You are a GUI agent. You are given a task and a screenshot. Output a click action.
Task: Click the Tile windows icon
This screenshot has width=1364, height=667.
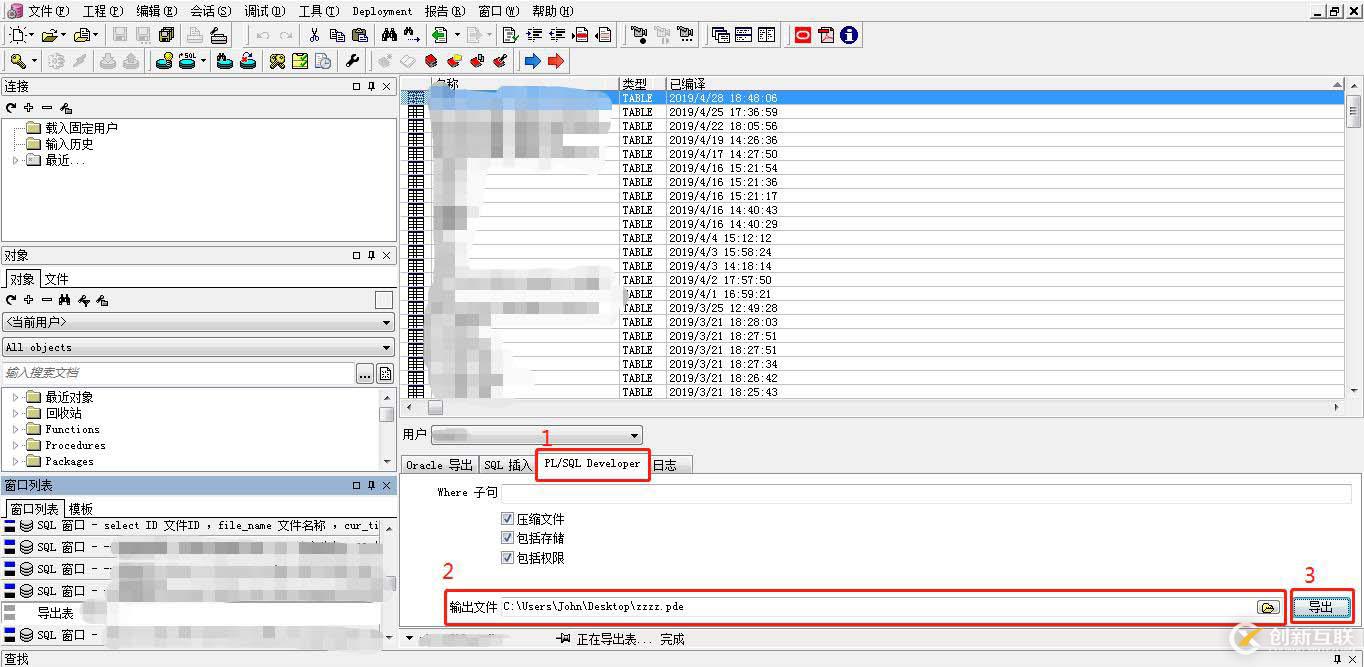(x=743, y=35)
